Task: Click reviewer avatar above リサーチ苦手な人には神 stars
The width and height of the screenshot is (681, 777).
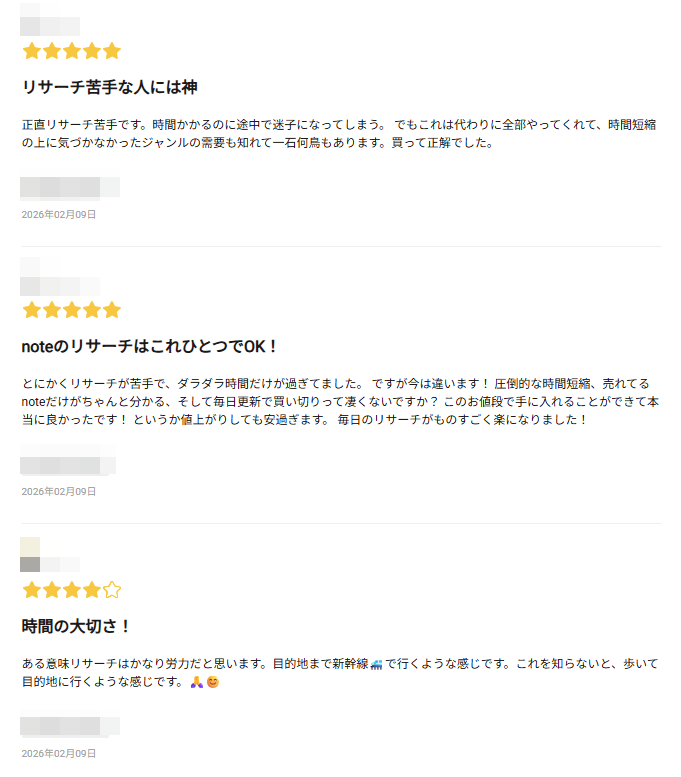Action: click(31, 19)
